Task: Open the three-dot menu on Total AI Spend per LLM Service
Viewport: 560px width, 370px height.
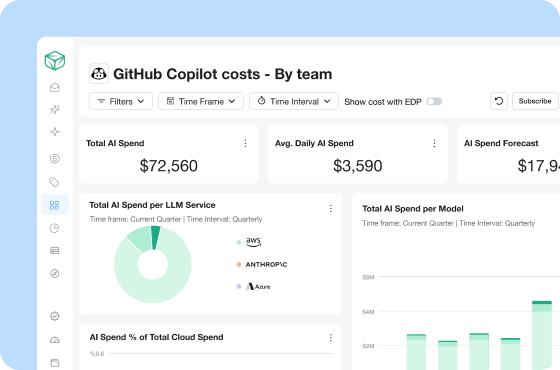Action: pos(331,209)
